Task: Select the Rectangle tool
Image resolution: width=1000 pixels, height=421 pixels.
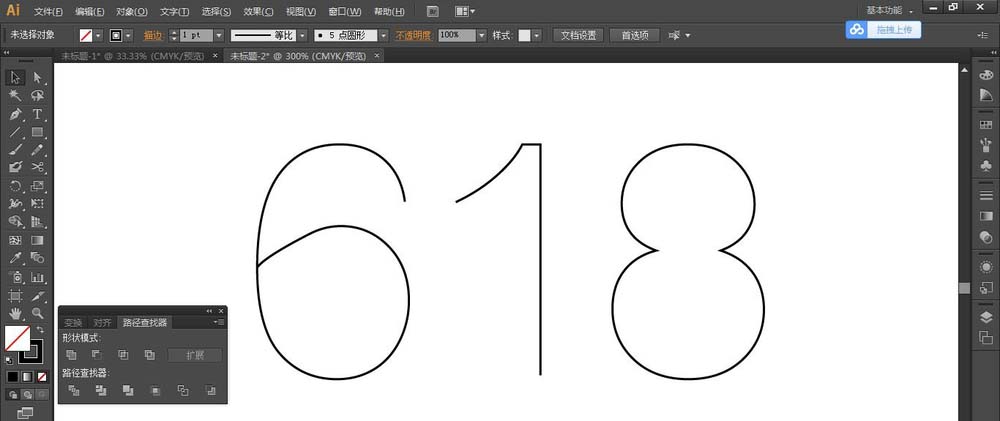Action: (37, 132)
